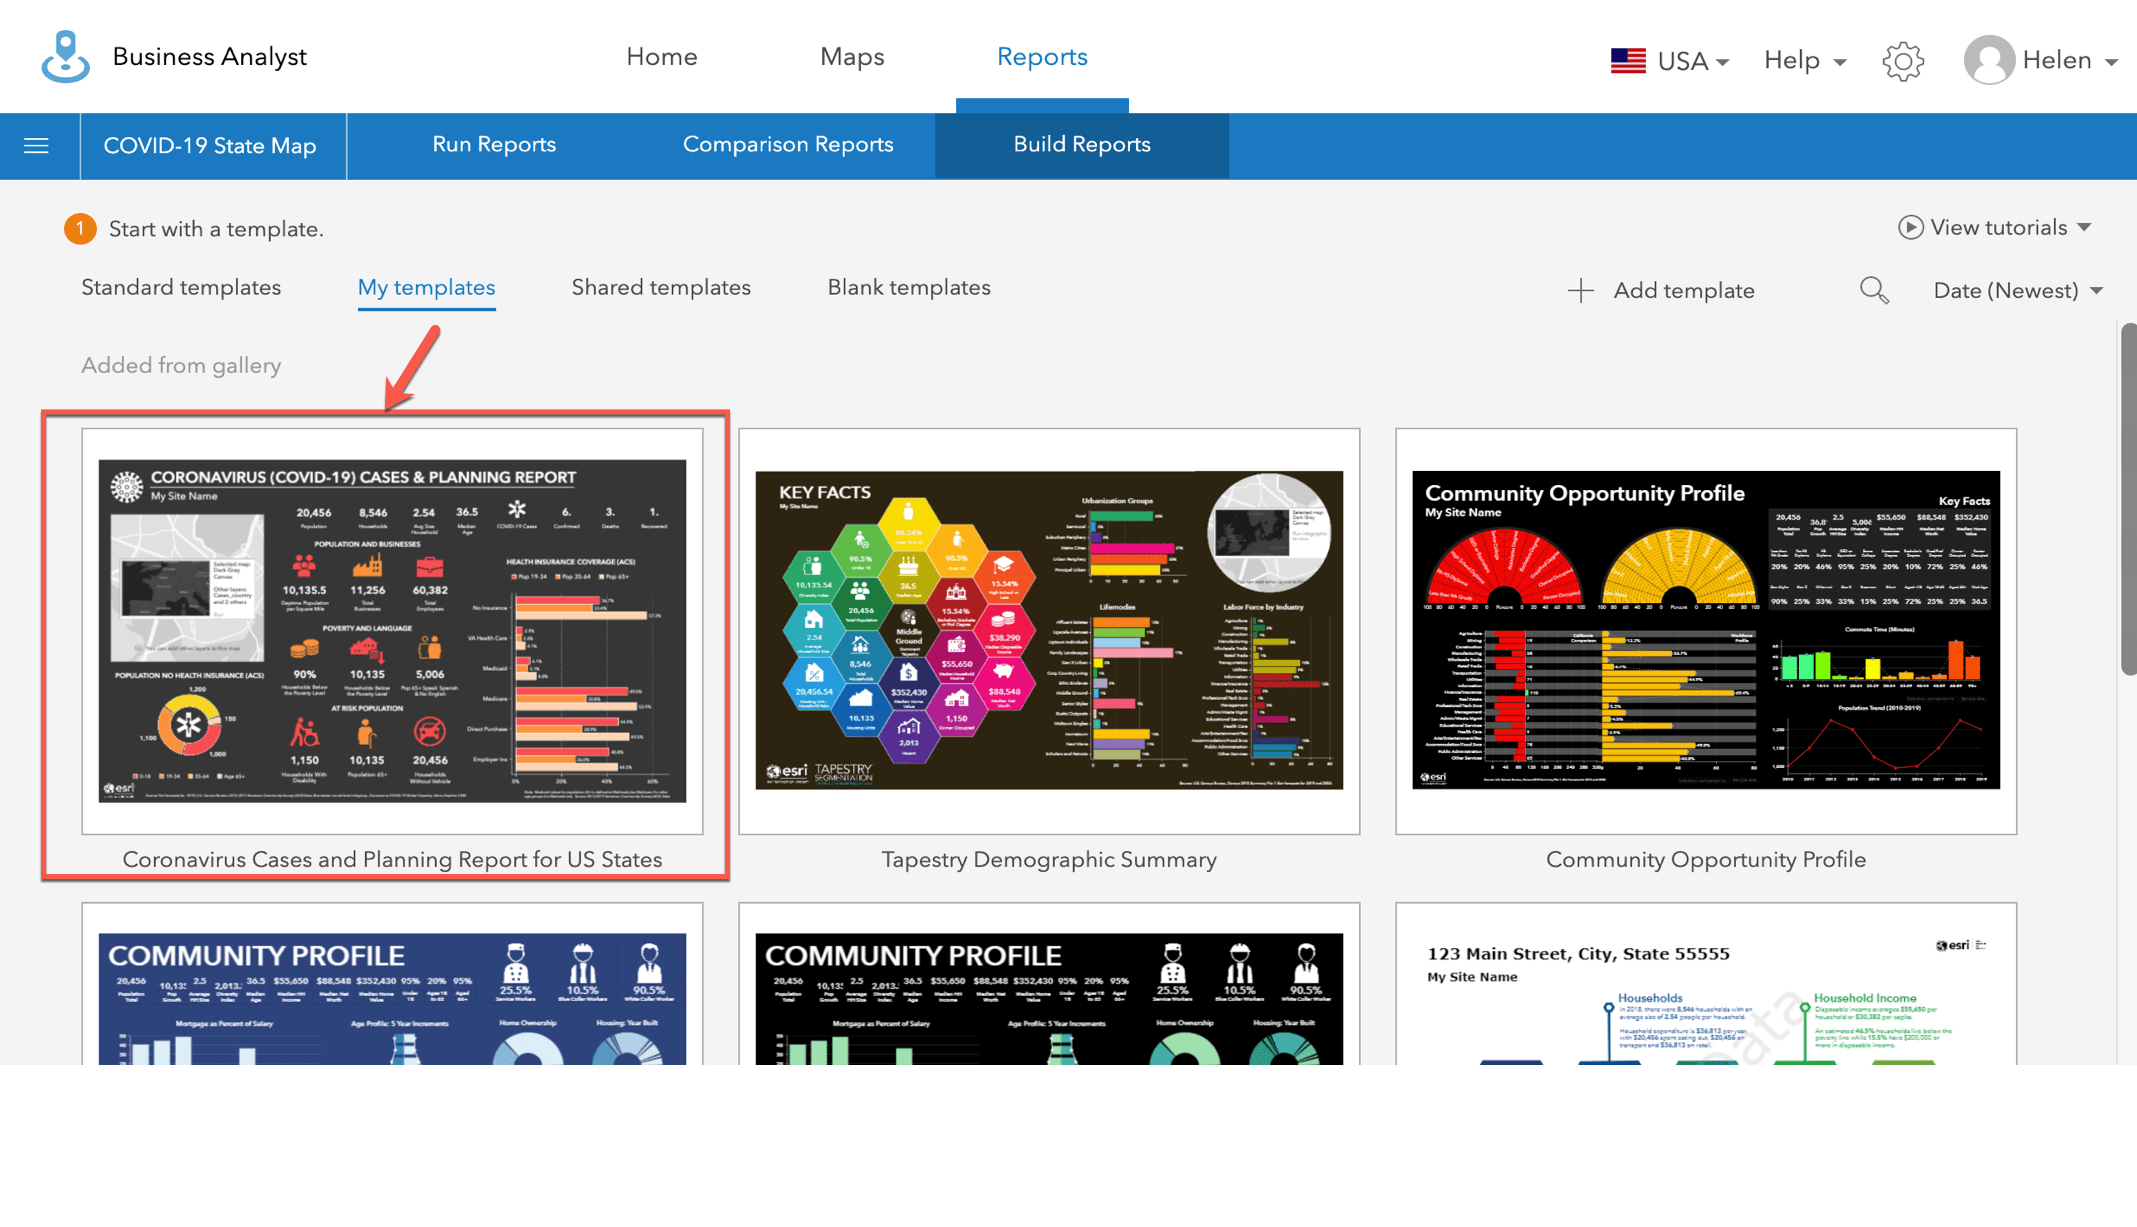The width and height of the screenshot is (2137, 1227).
Task: Switch to the Maps tab
Action: [x=852, y=57]
